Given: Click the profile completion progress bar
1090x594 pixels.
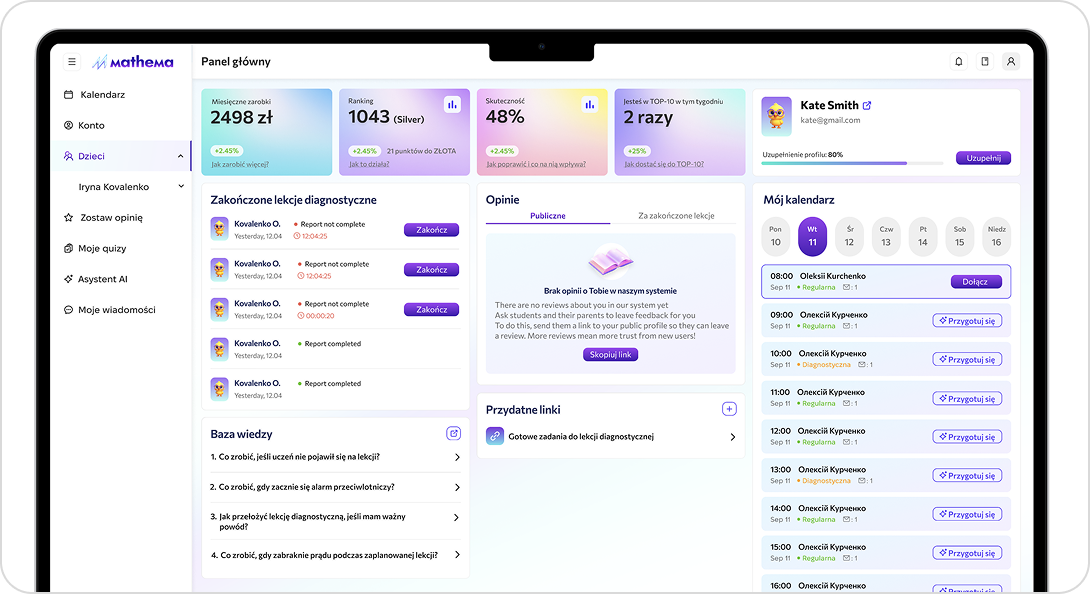Looking at the screenshot, I should point(852,163).
